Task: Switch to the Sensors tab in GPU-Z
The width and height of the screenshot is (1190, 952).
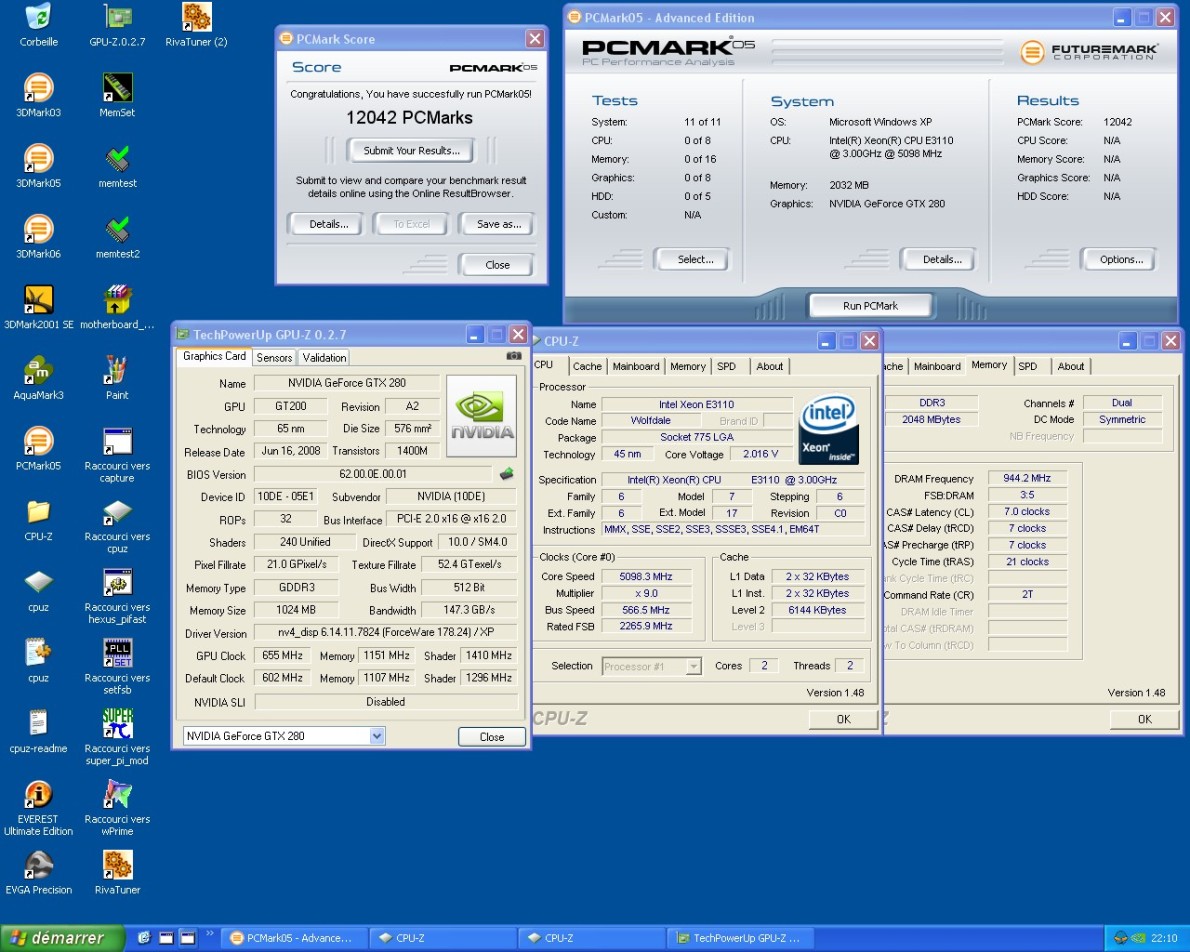Action: [274, 358]
